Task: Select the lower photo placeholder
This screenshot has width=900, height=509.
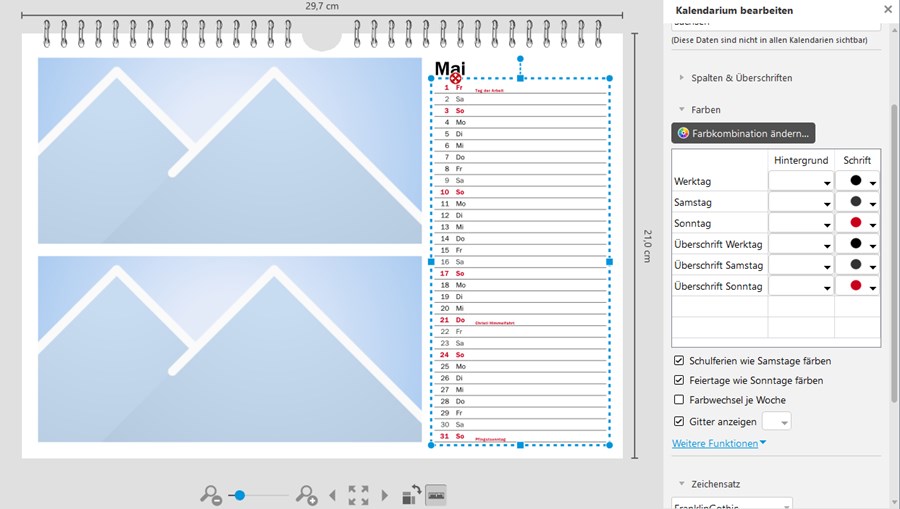Action: tap(230, 349)
